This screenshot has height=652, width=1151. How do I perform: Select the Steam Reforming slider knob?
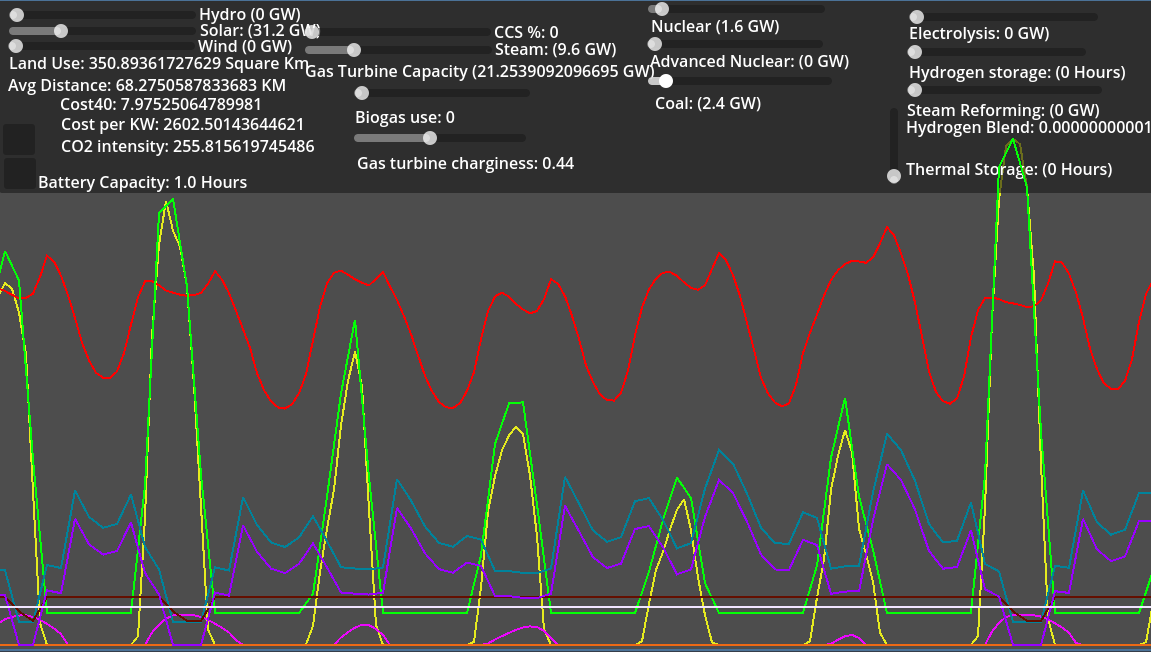click(914, 90)
